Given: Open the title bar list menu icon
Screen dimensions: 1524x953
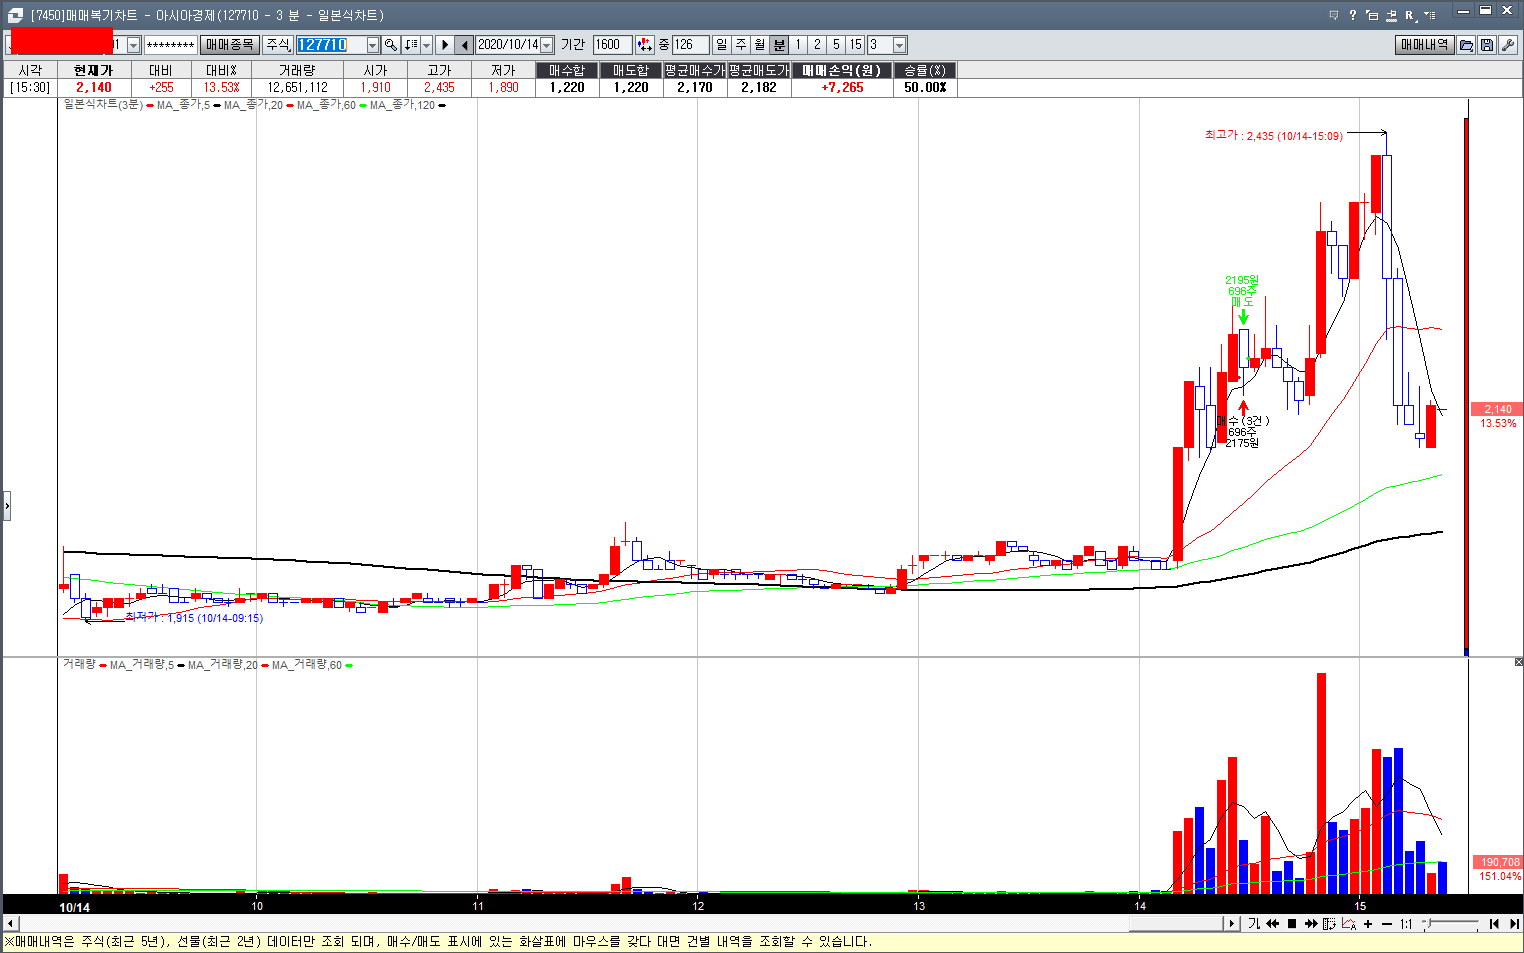Looking at the screenshot, I should [x=1430, y=15].
